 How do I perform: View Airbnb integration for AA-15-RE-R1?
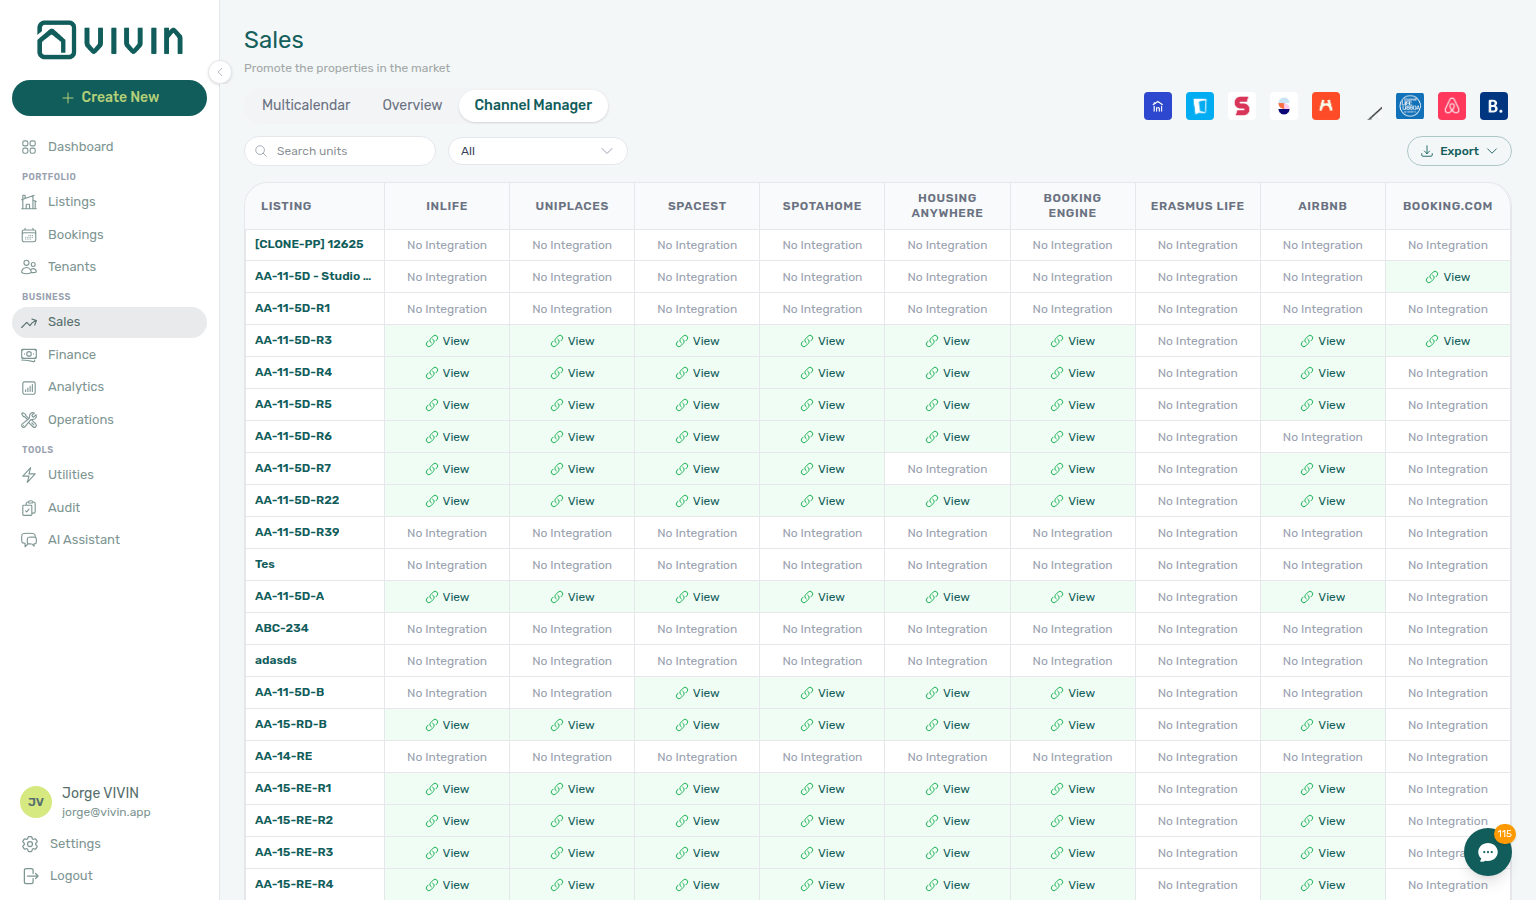1322,789
